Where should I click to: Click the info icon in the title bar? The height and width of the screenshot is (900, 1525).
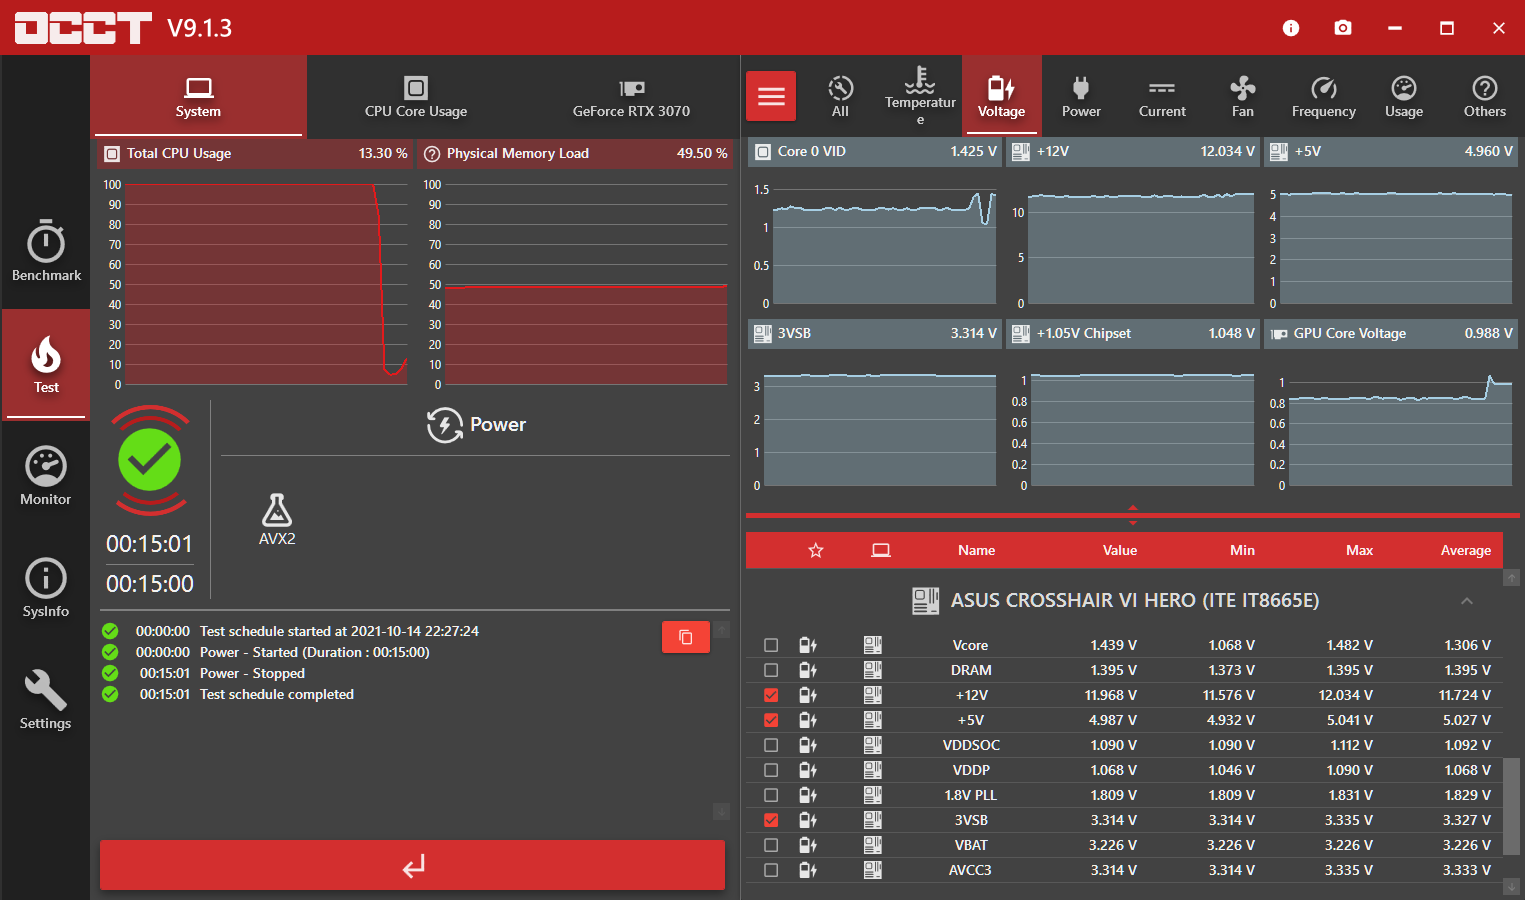point(1291,28)
